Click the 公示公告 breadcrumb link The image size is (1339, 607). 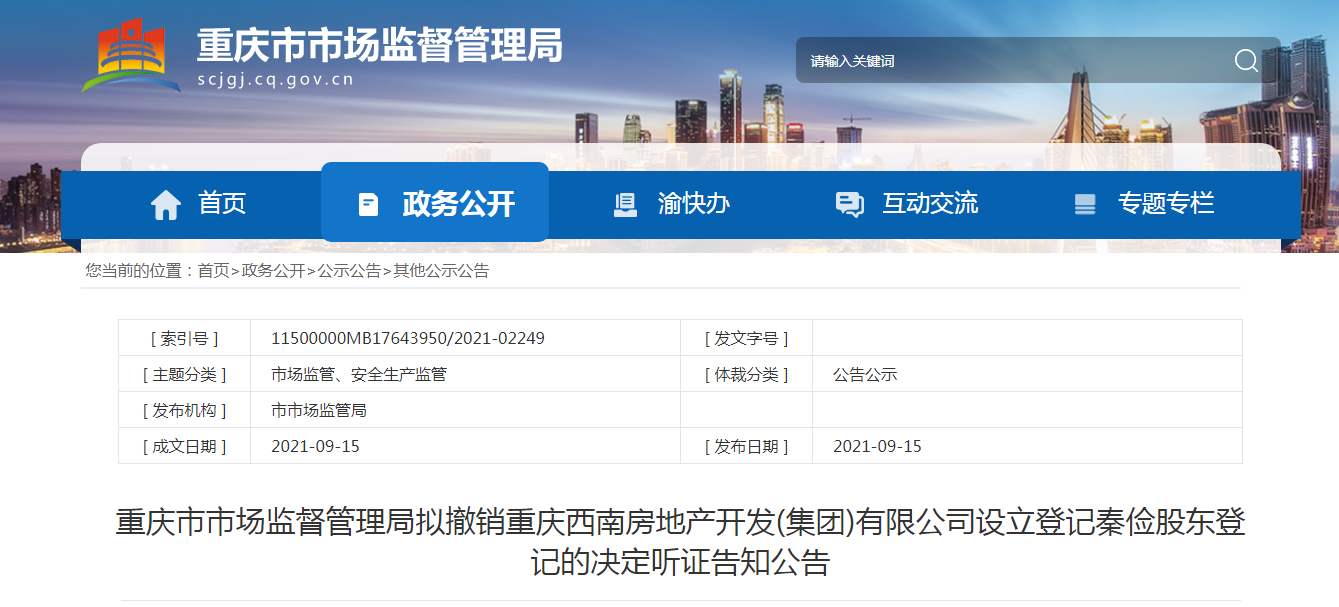pyautogui.click(x=349, y=271)
